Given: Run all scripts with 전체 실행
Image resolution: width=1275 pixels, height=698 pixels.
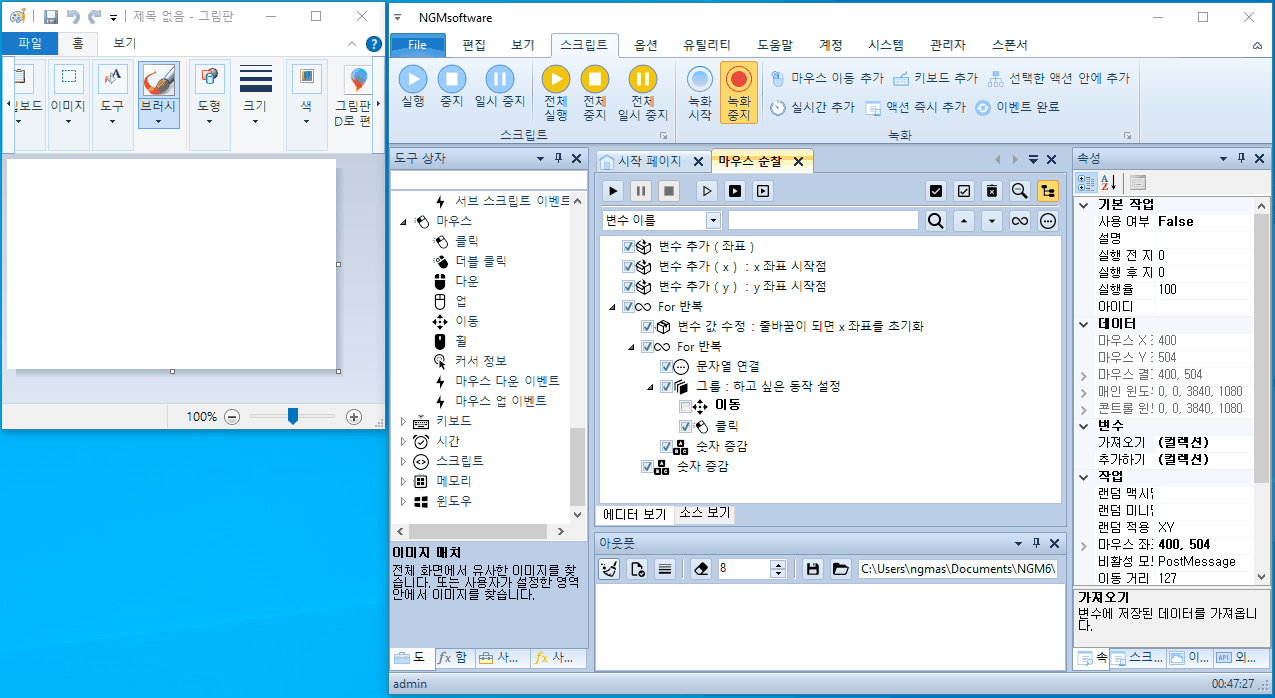Looking at the screenshot, I should tap(556, 93).
